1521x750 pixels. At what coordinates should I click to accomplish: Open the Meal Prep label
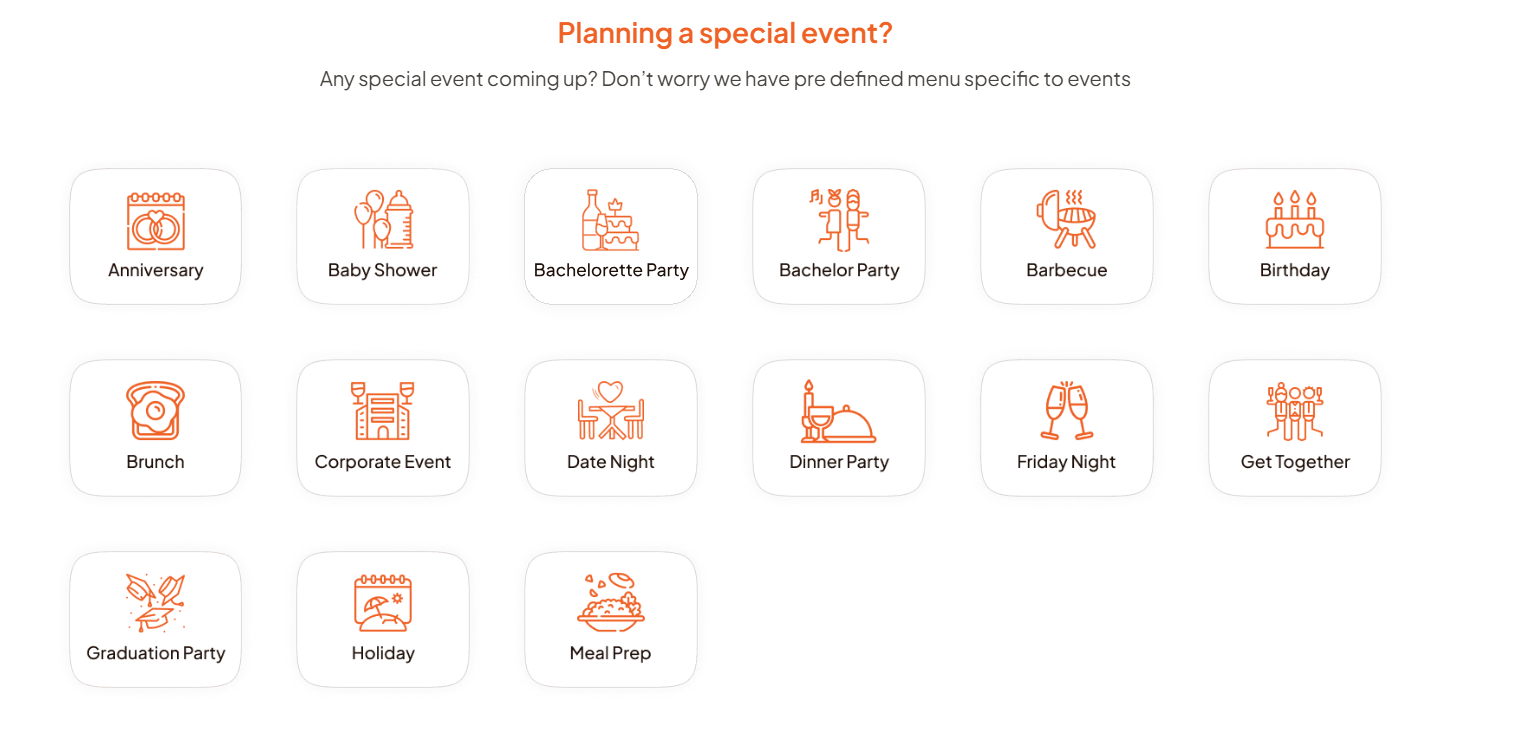click(x=611, y=653)
